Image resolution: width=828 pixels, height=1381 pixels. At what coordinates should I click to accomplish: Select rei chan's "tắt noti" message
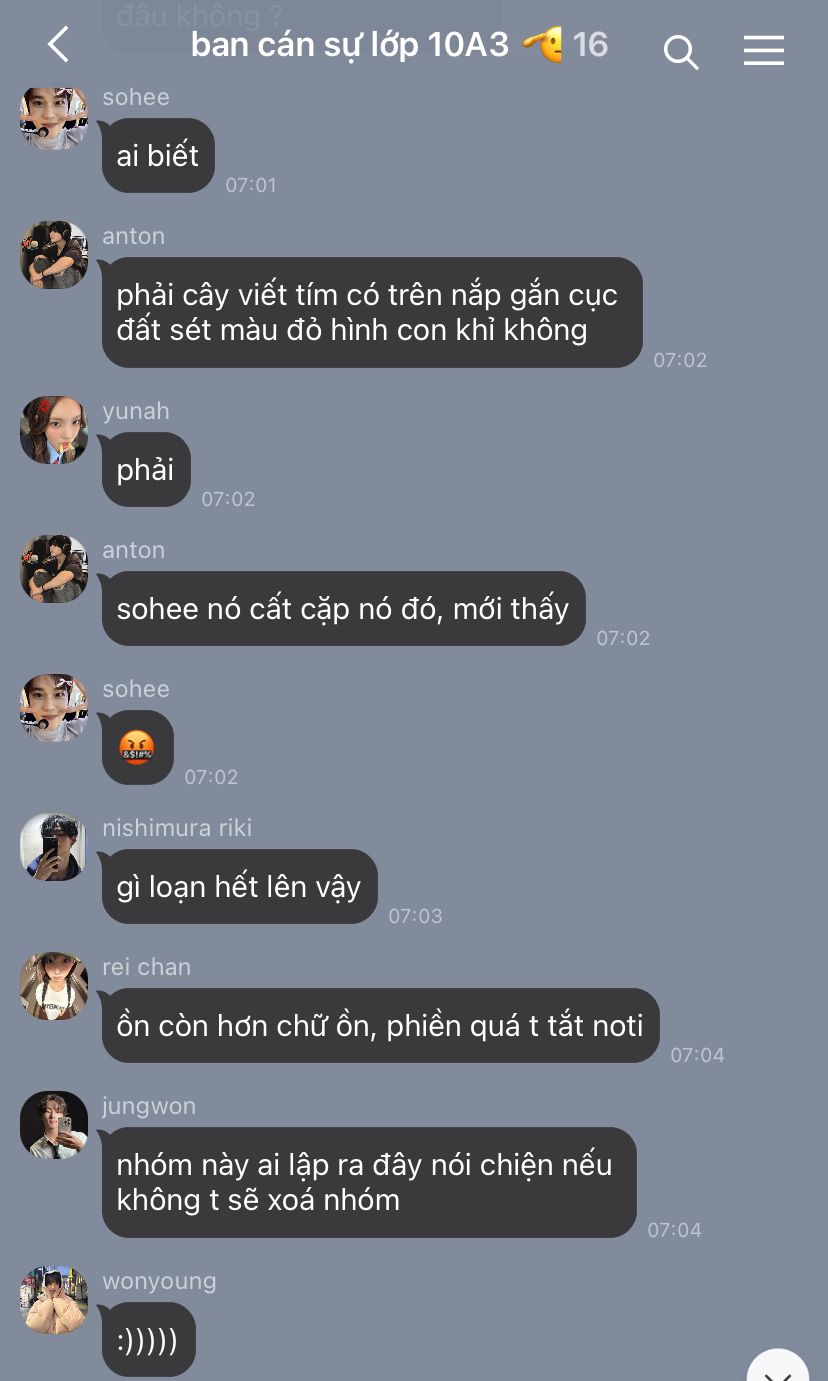[x=380, y=1025]
